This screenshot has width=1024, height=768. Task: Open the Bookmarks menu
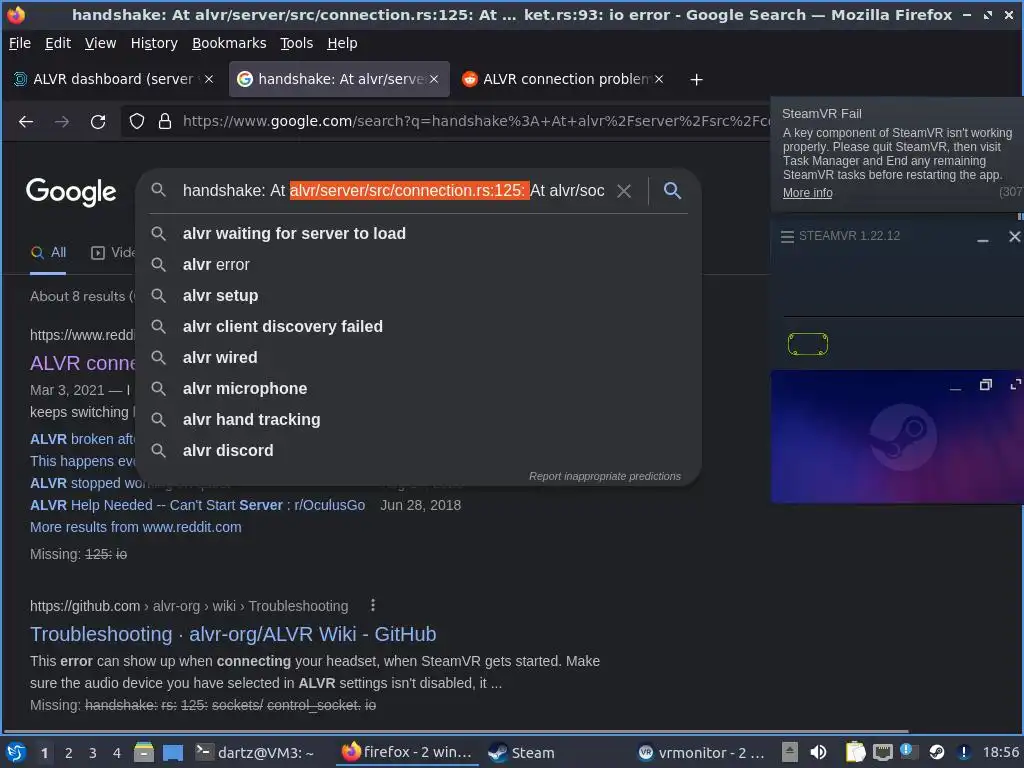click(229, 43)
